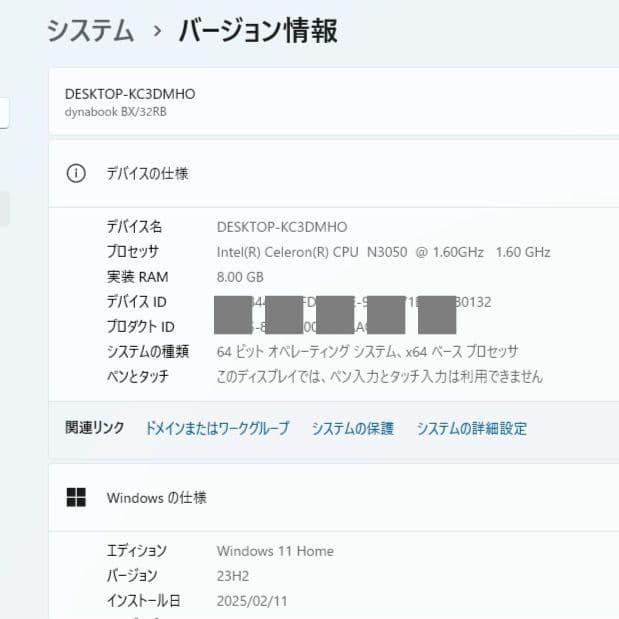Click the バージョン label under Windows の仕様
The image size is (619, 619).
click(x=132, y=576)
